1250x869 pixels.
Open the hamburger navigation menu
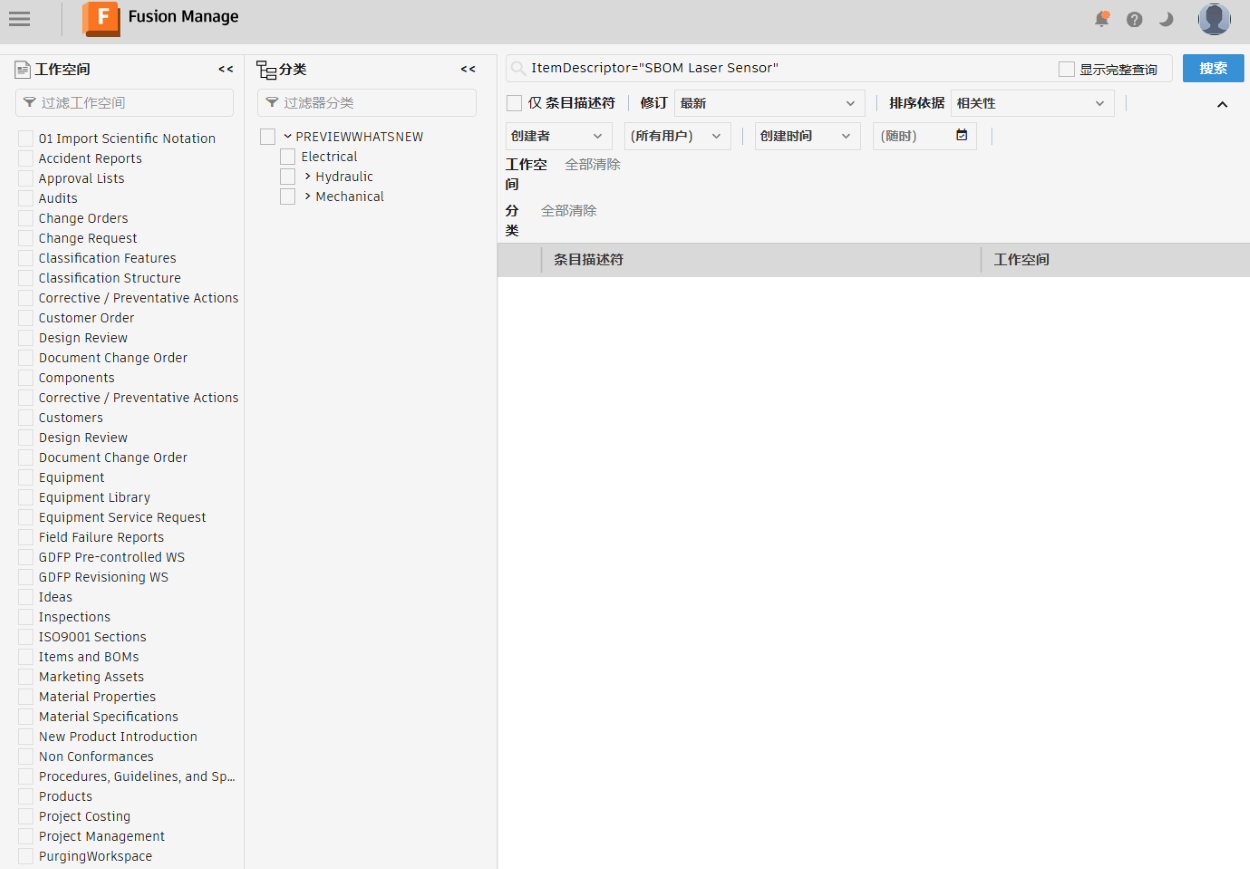tap(19, 19)
